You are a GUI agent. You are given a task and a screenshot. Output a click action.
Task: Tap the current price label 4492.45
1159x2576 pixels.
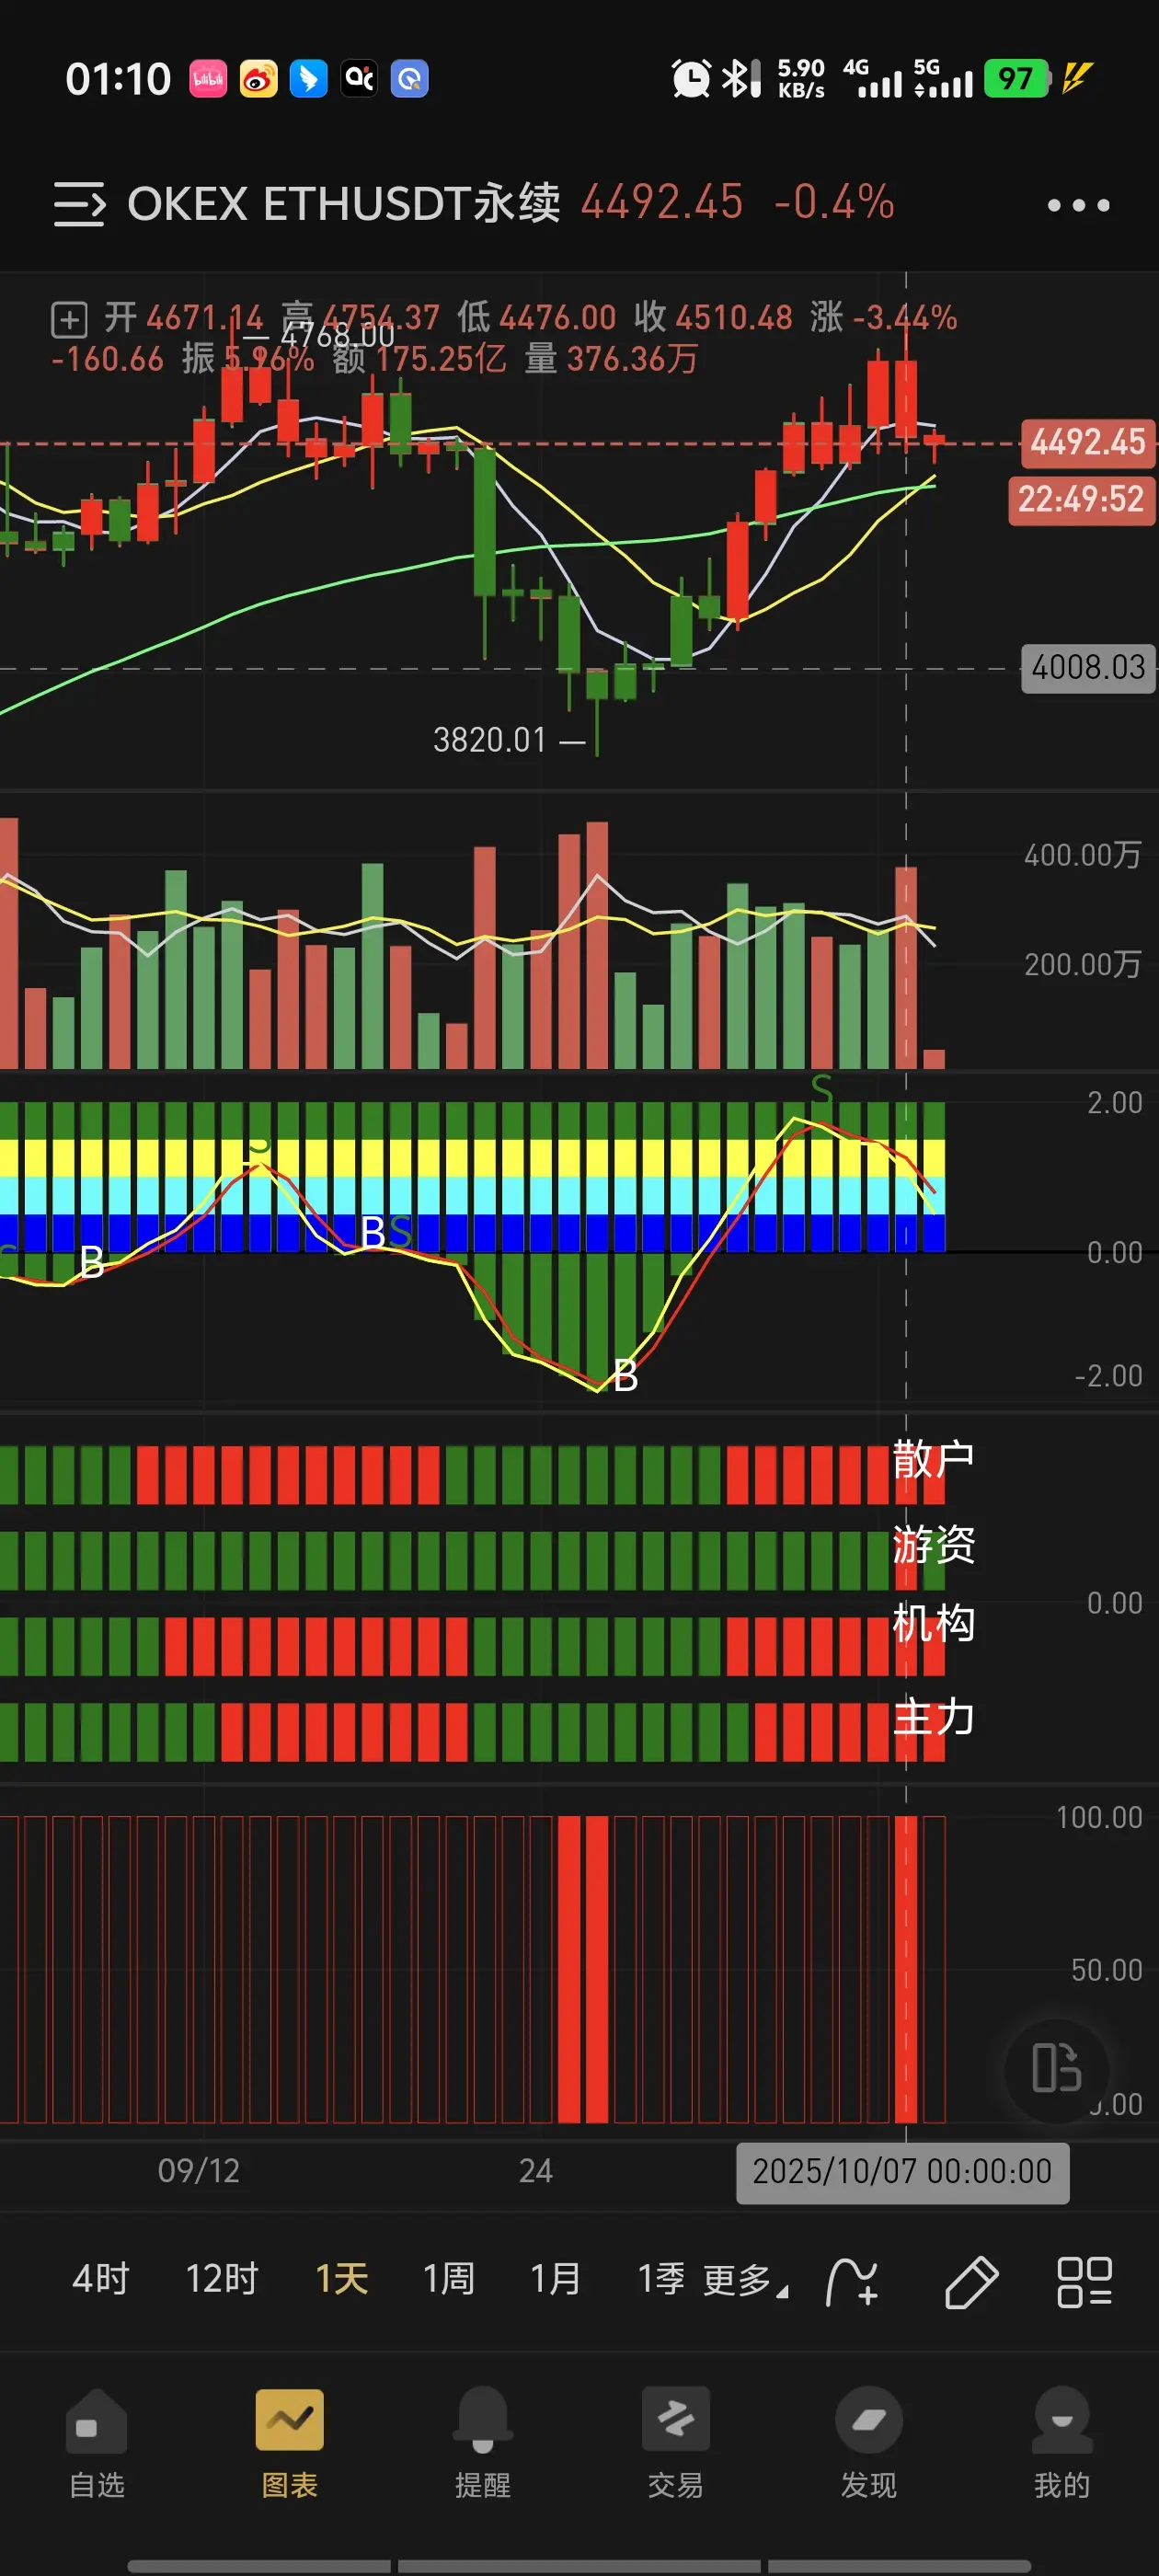tap(1087, 443)
